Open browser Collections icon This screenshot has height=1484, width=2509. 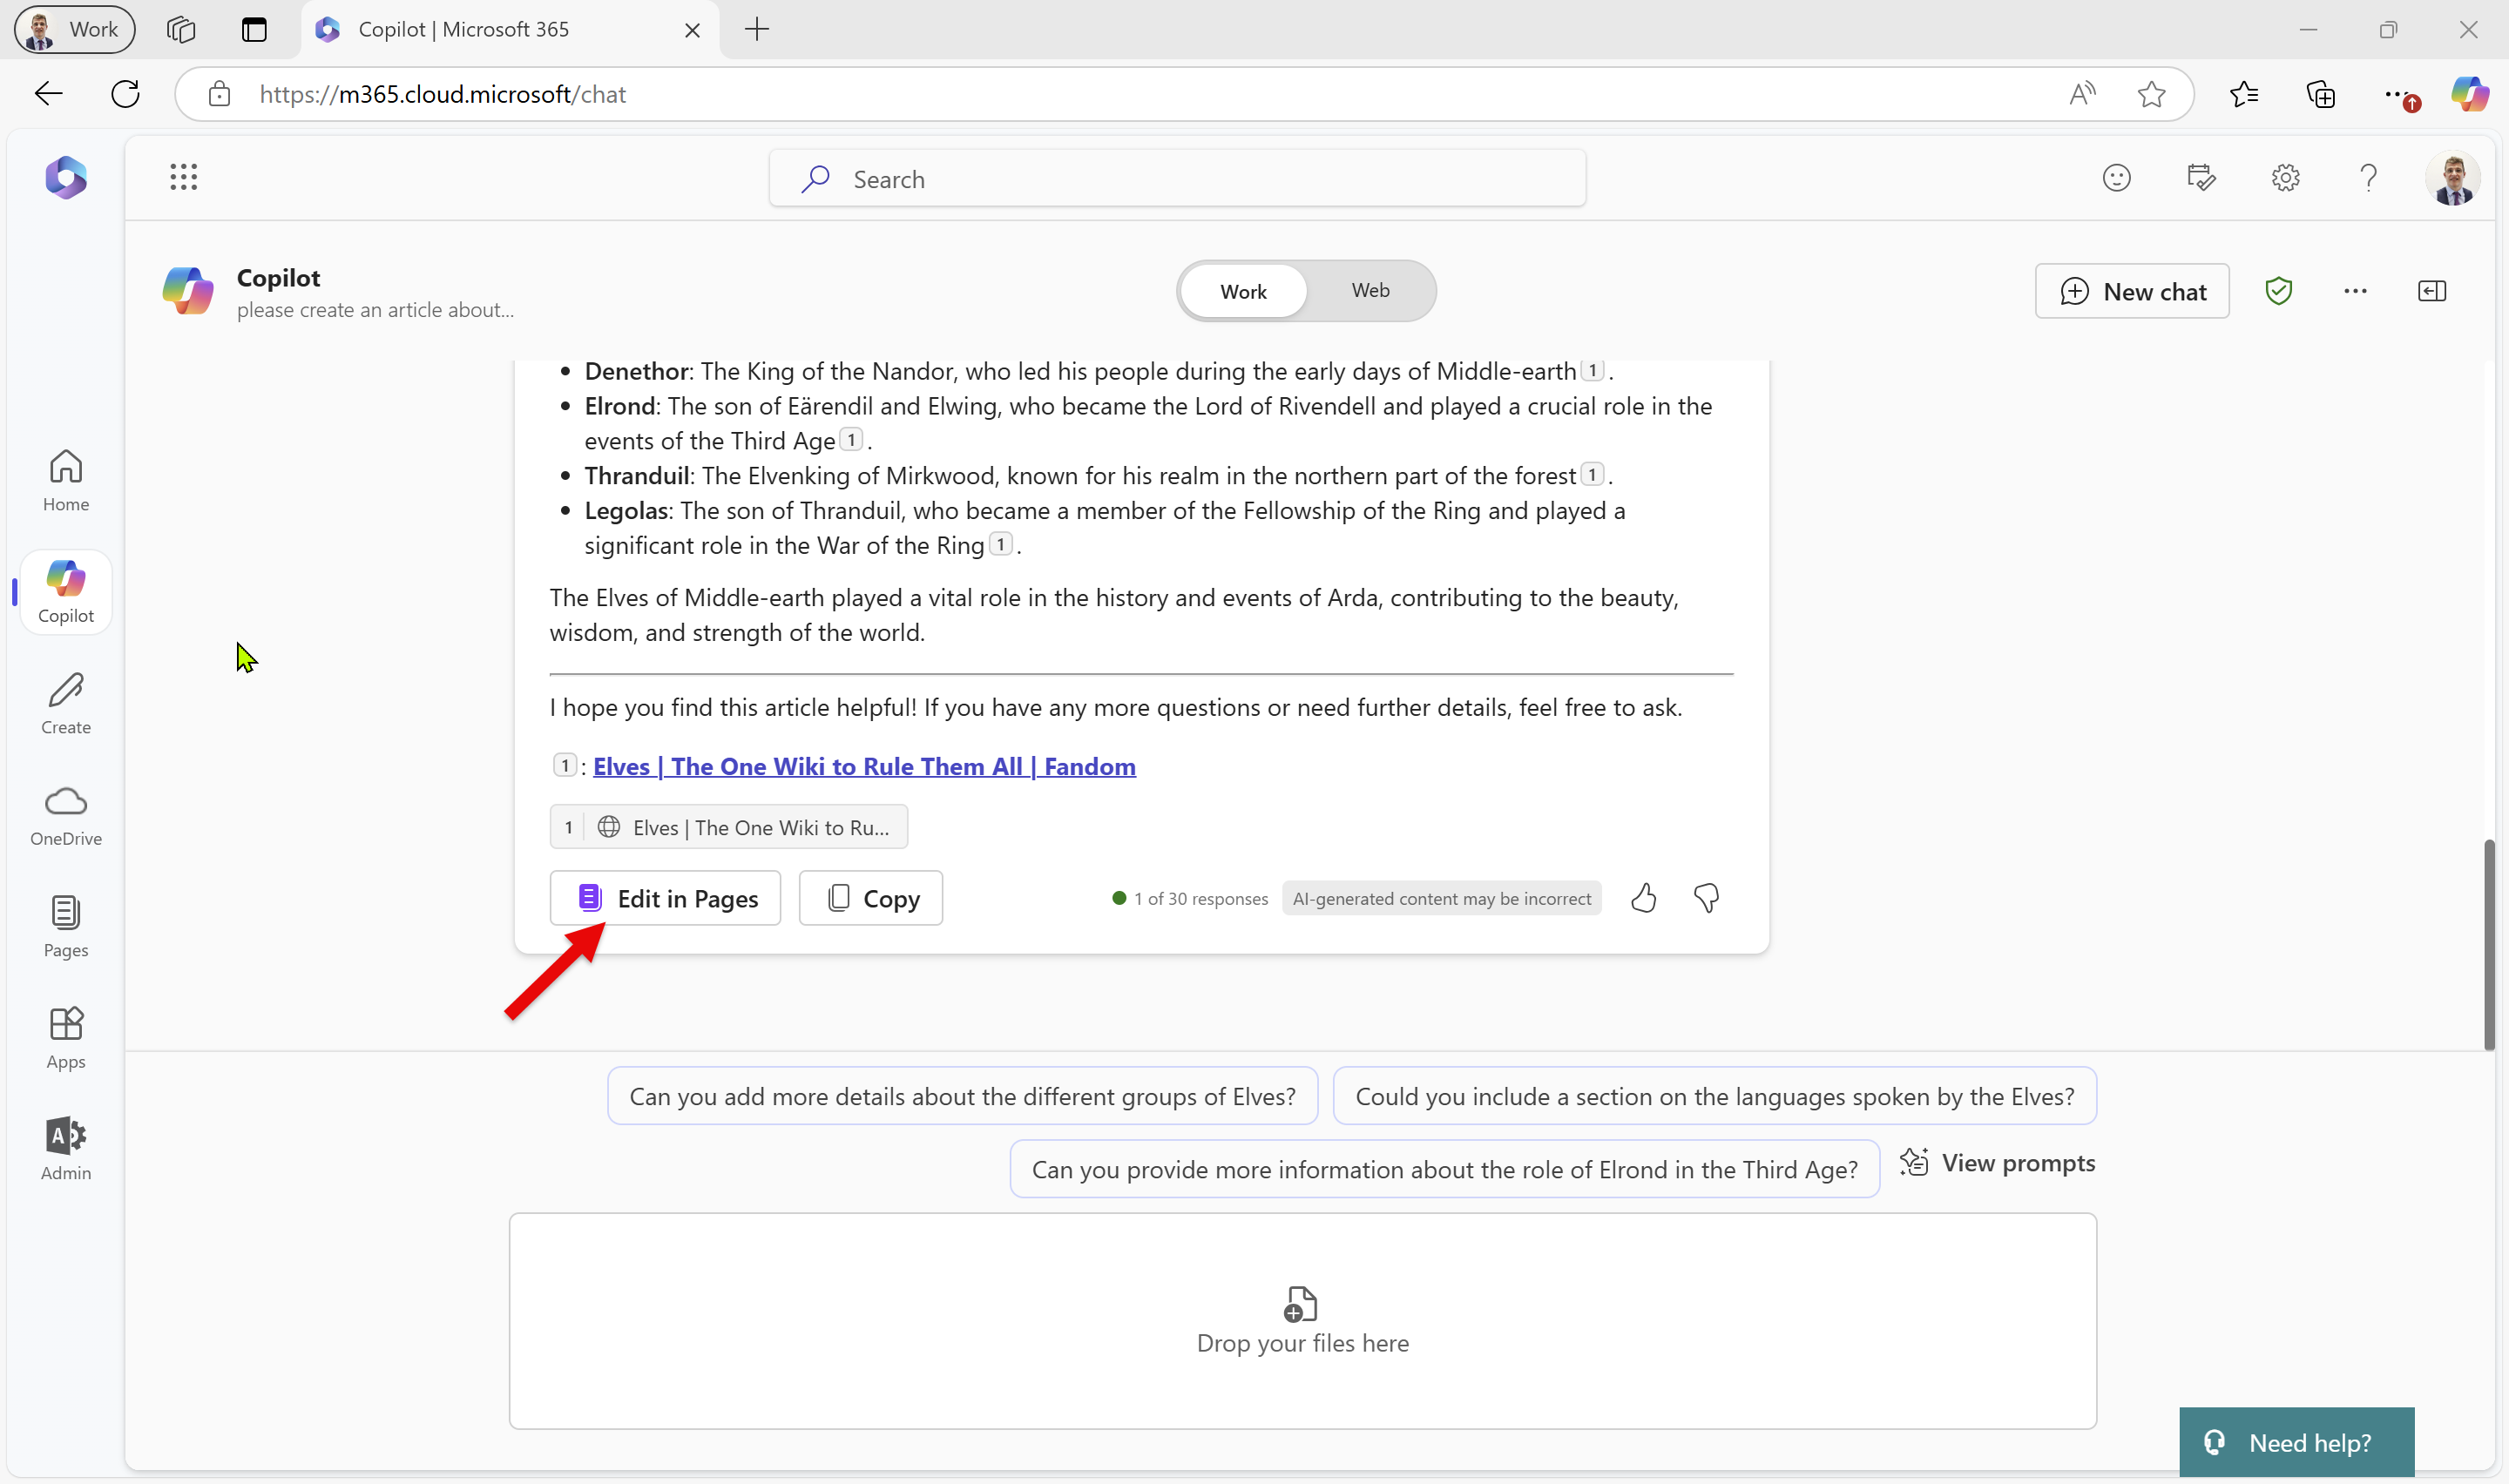coord(2320,94)
